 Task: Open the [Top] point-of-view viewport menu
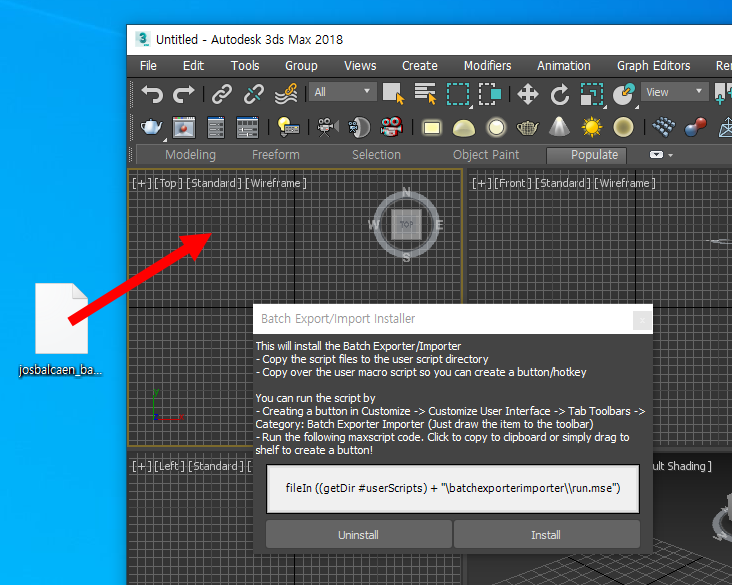[x=169, y=183]
